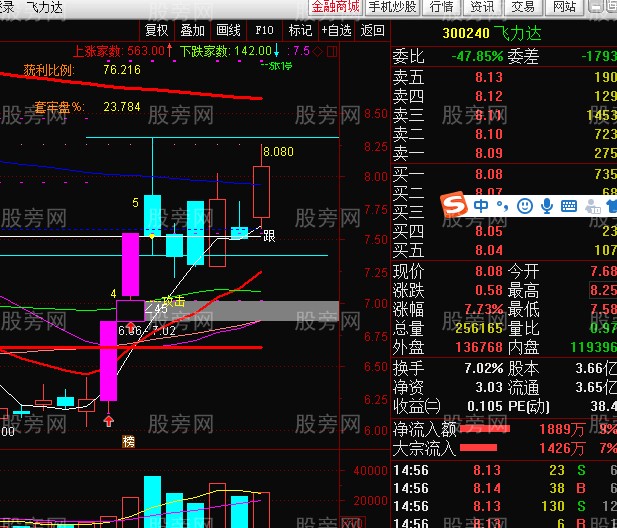Click the 获利比例 value 76.216

click(x=122, y=70)
